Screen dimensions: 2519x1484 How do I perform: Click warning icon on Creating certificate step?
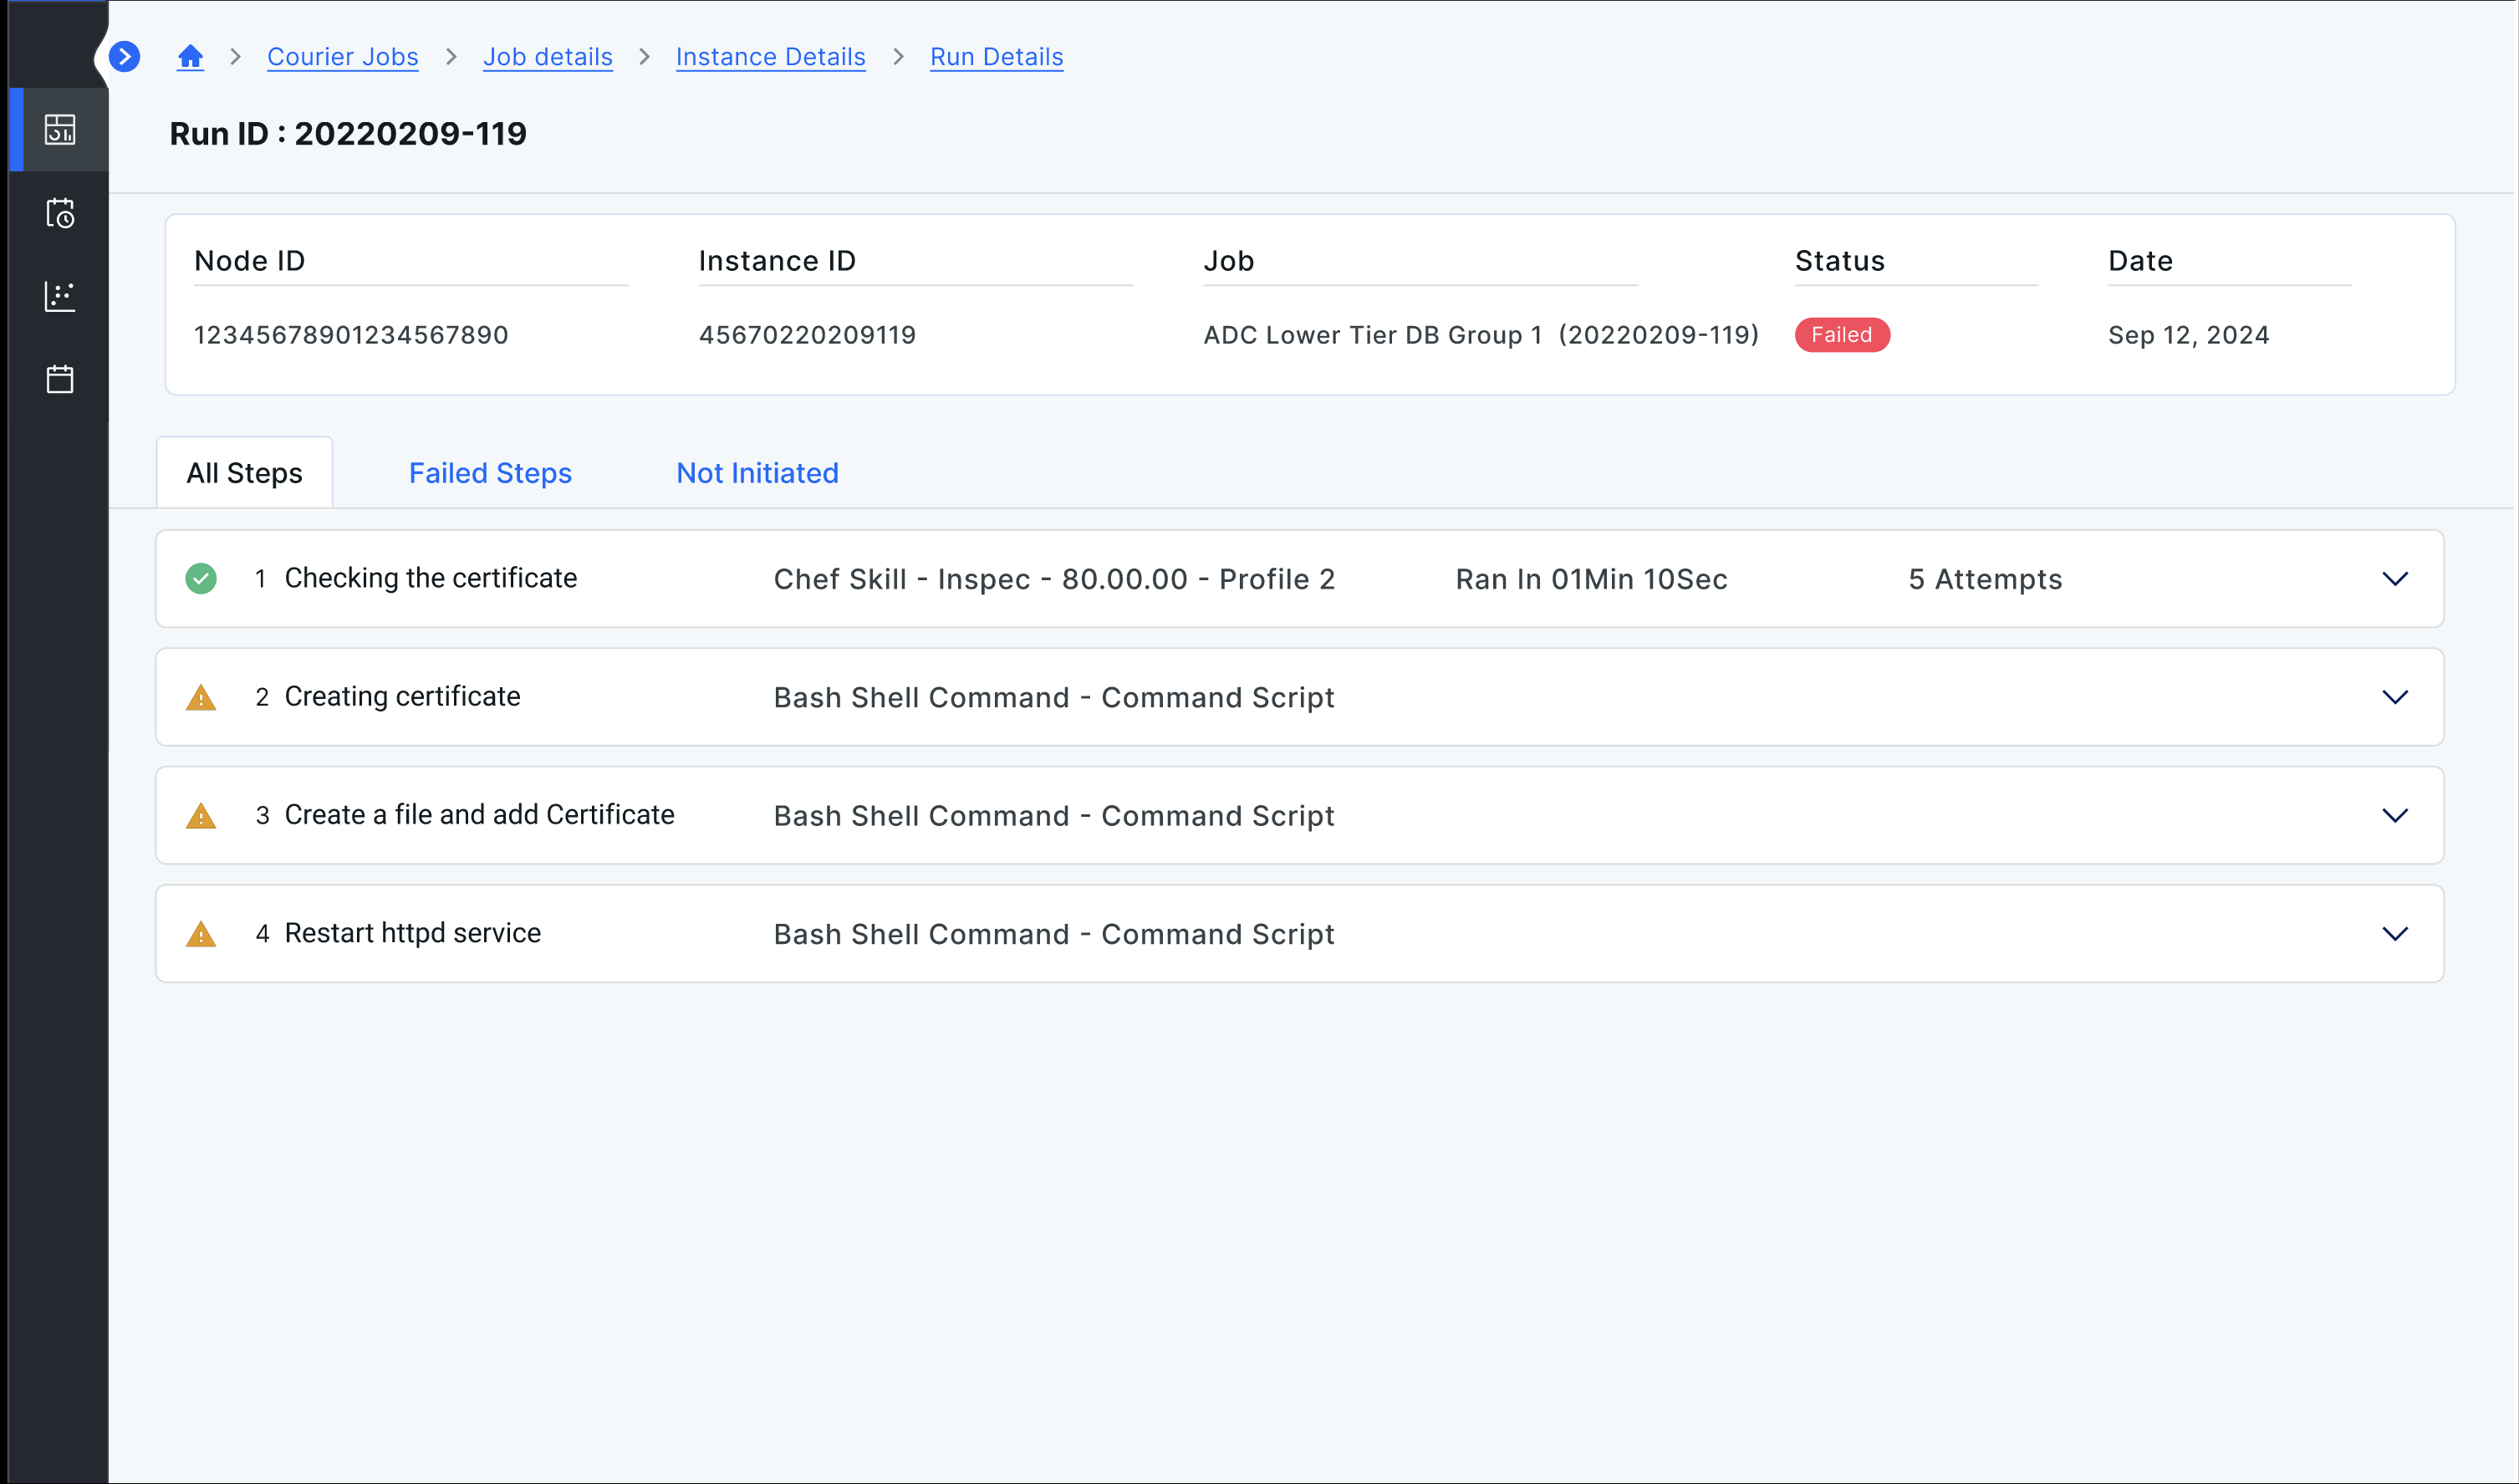[201, 698]
